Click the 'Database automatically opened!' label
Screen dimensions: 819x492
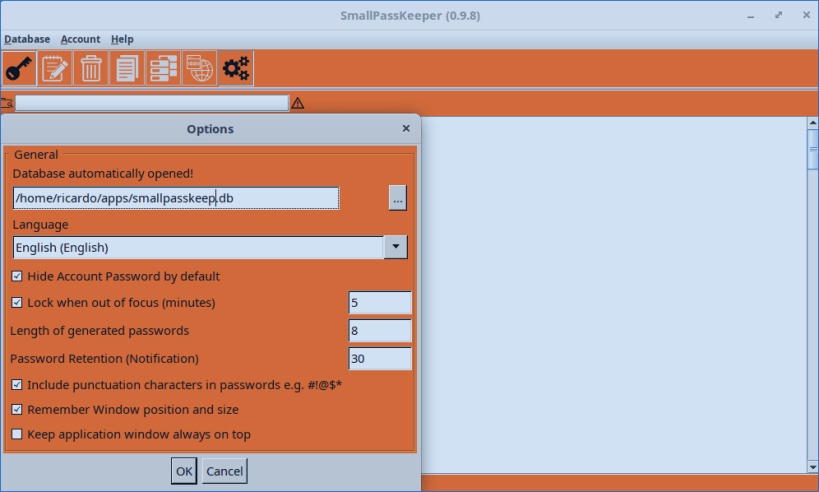pyautogui.click(x=103, y=173)
